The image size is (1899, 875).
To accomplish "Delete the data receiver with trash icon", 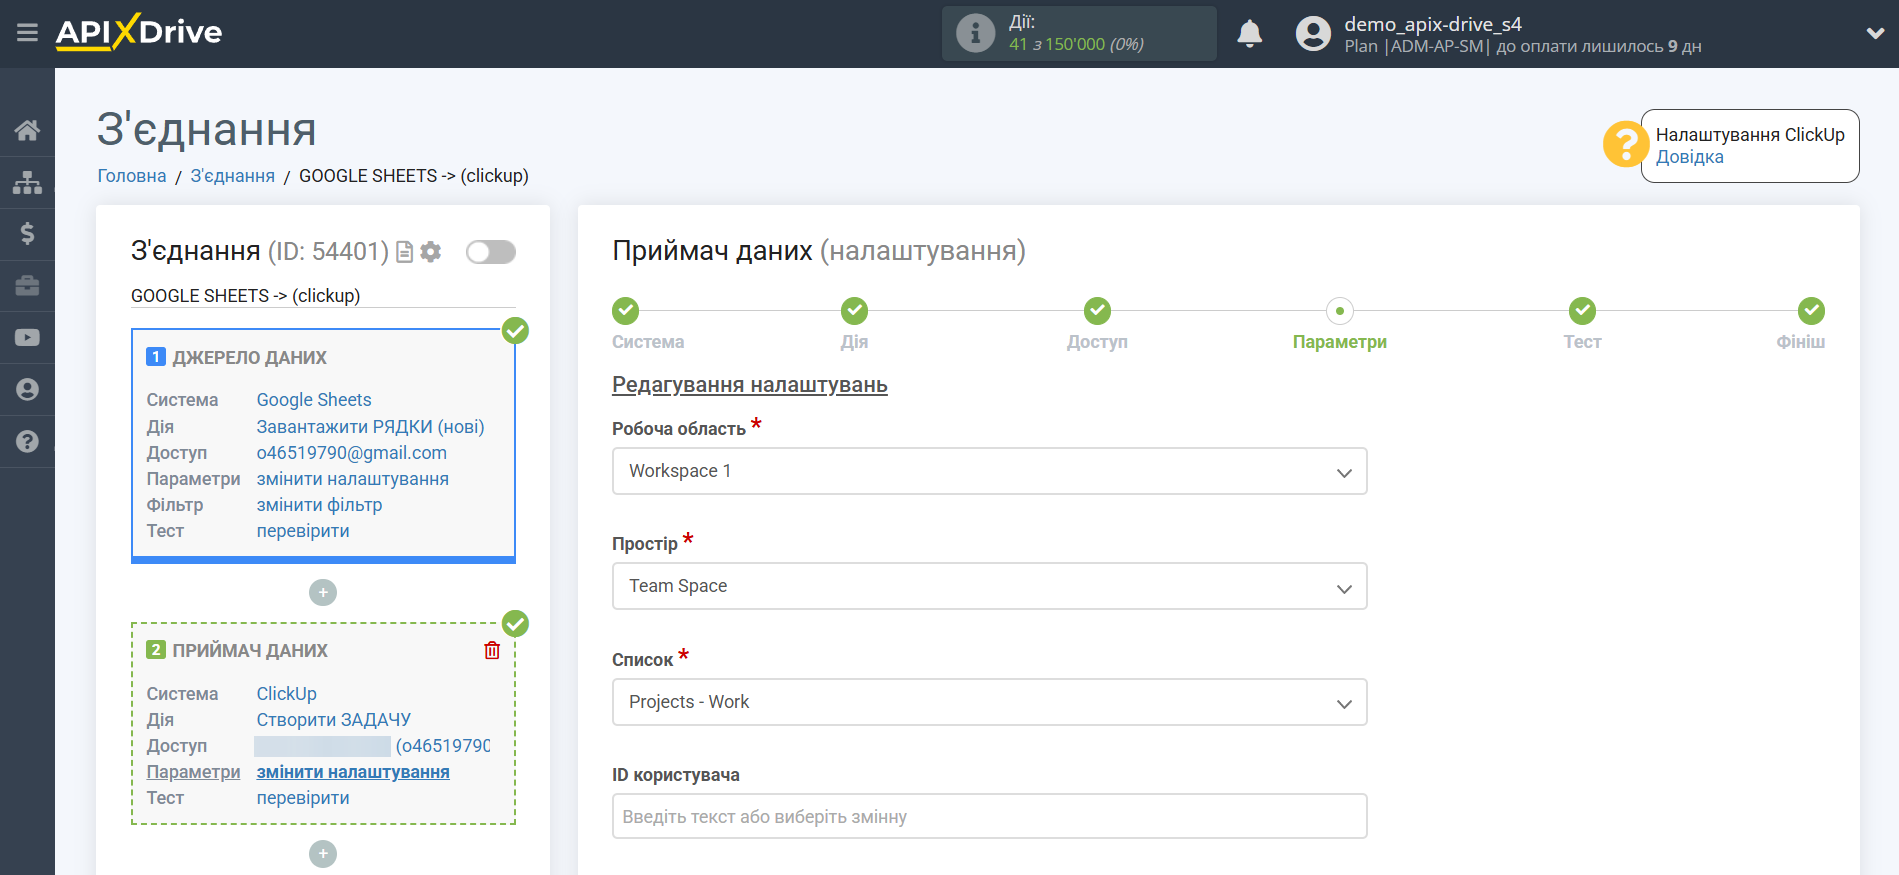I will (x=492, y=651).
